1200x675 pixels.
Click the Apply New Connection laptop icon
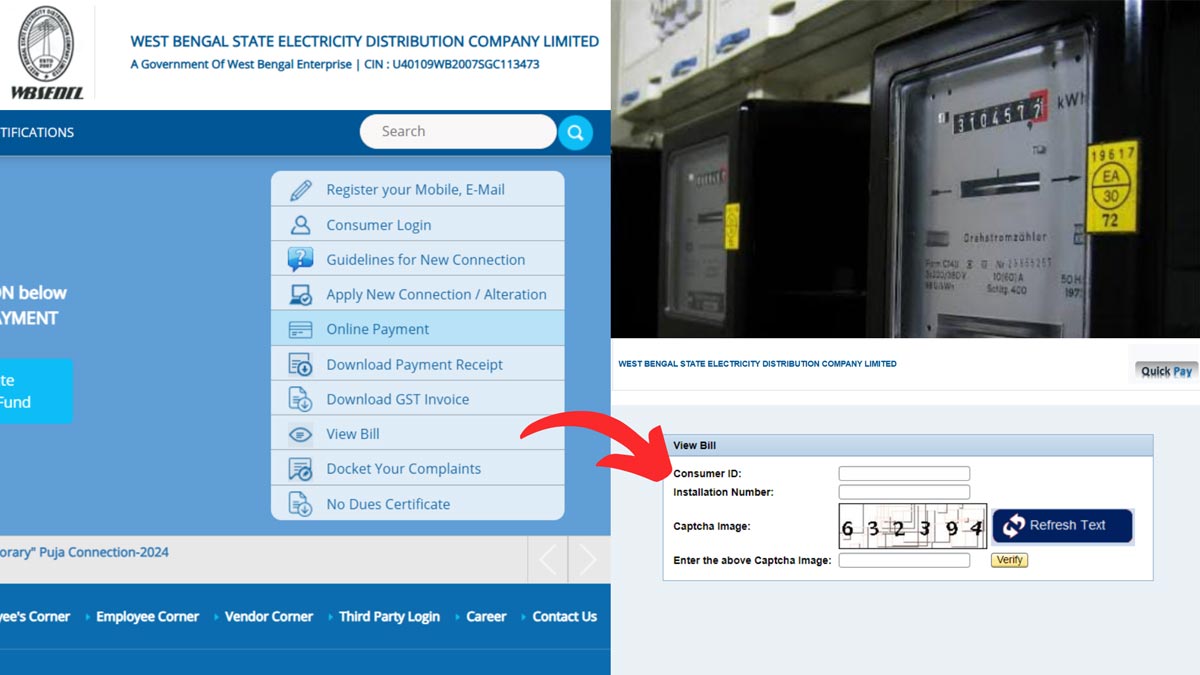301,293
